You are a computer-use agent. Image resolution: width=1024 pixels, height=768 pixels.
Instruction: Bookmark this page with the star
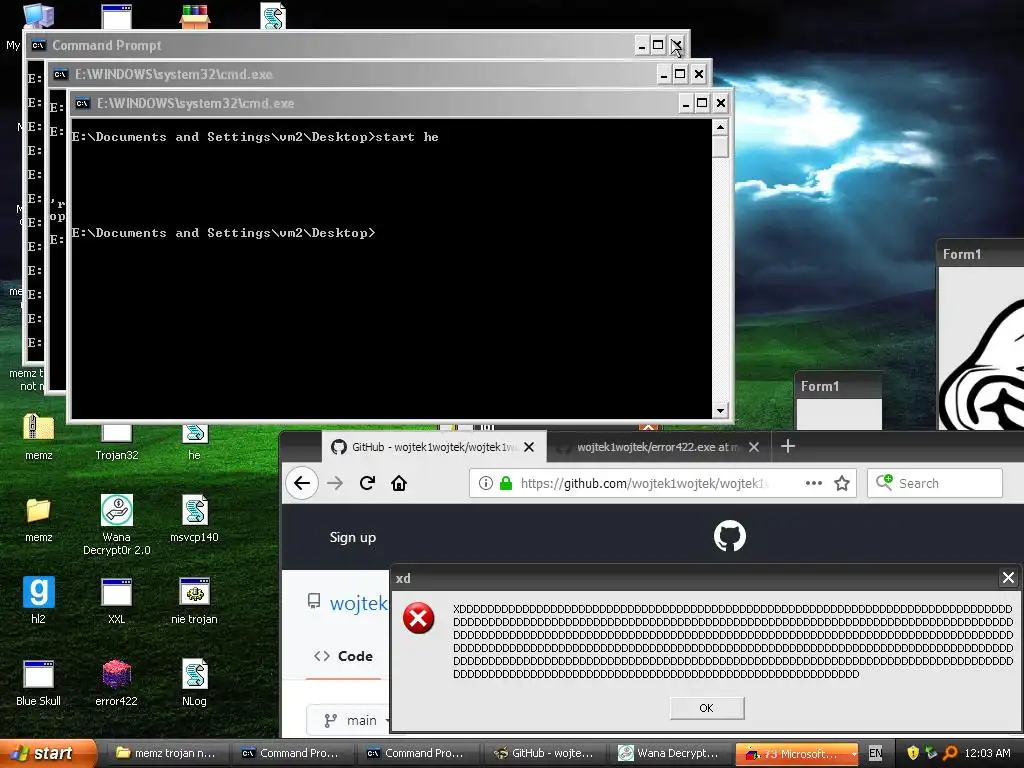[842, 483]
